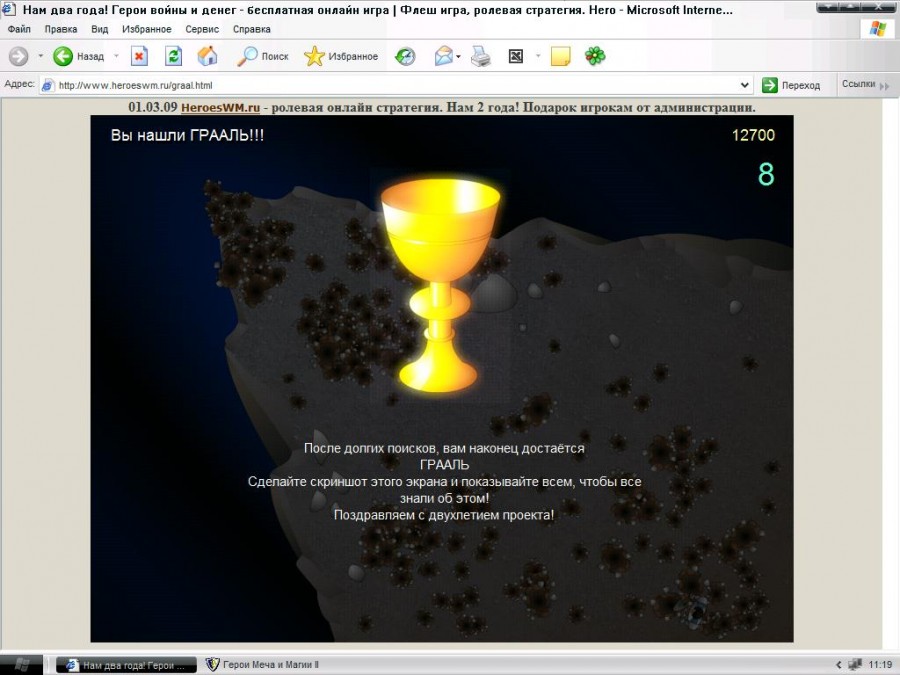Click the green ICQ flower icon

tap(595, 56)
